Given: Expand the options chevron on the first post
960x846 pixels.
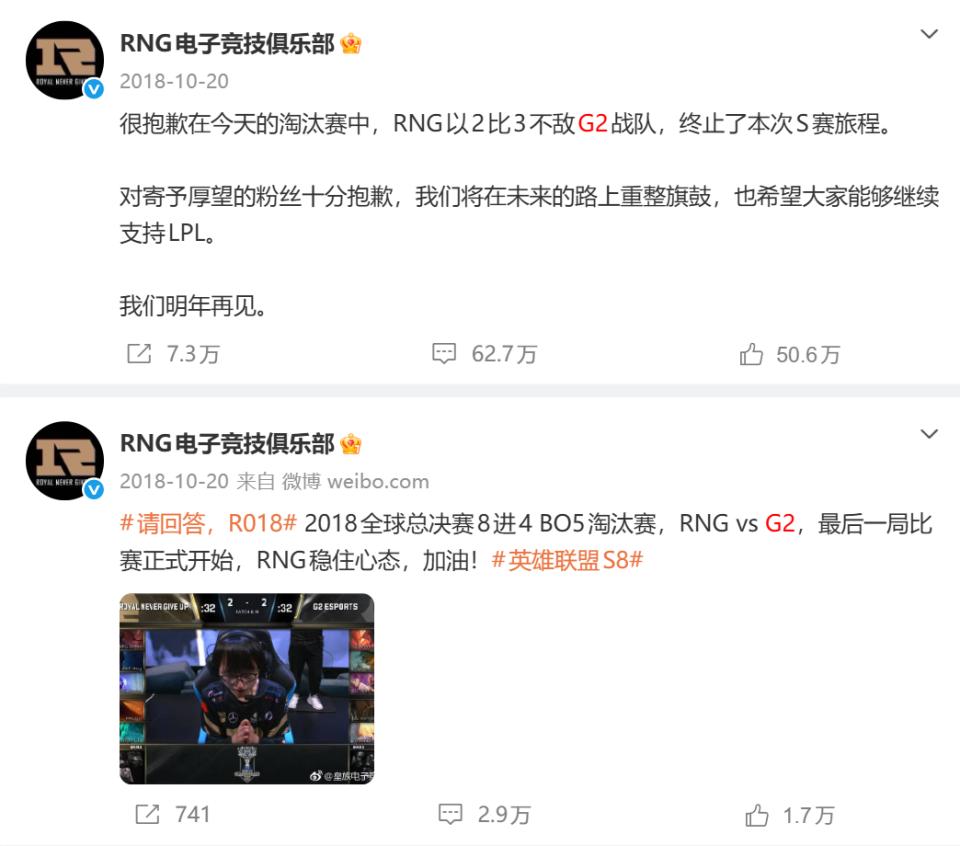Looking at the screenshot, I should tap(929, 34).
